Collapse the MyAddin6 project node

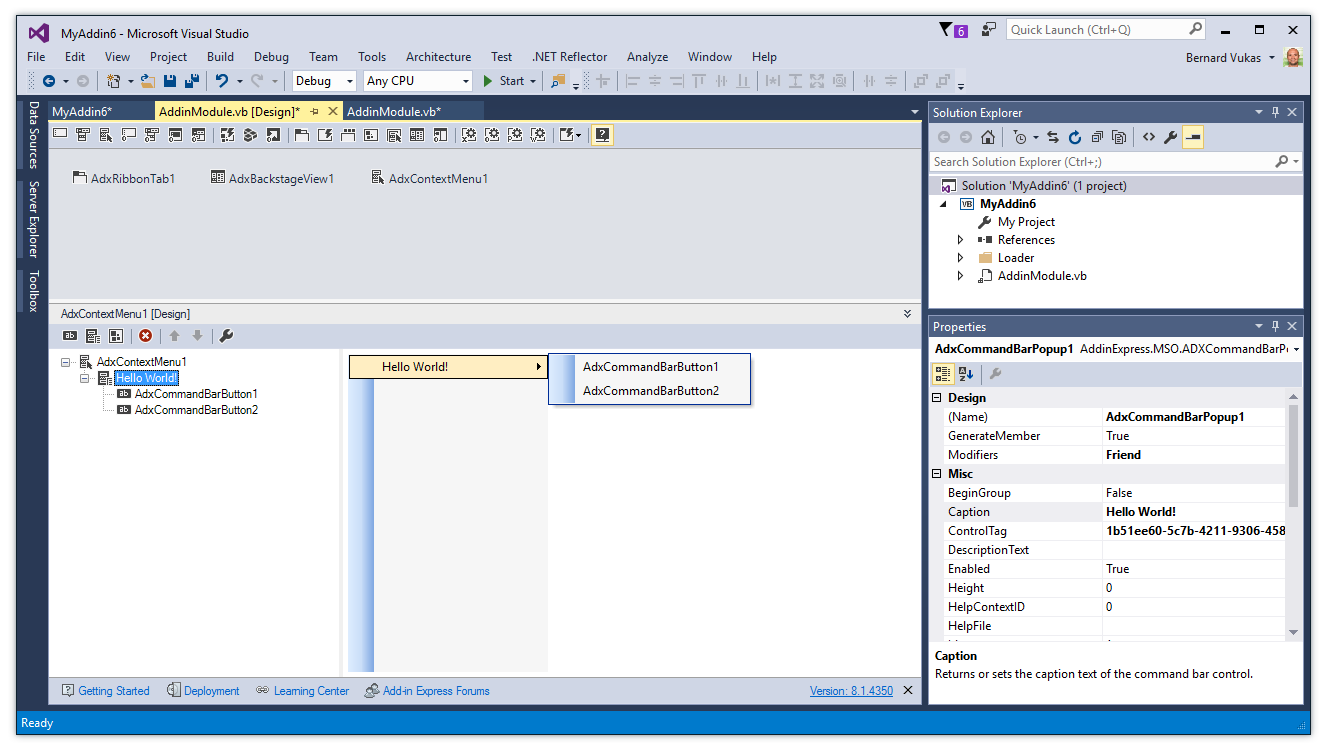tap(942, 204)
